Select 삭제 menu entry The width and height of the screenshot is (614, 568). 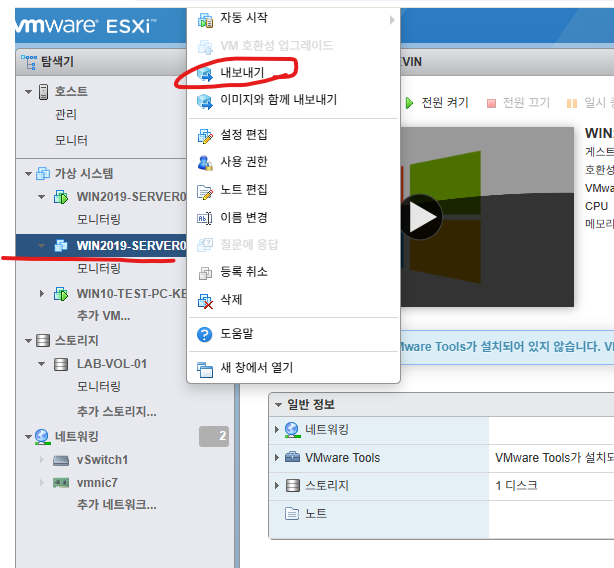(293, 300)
